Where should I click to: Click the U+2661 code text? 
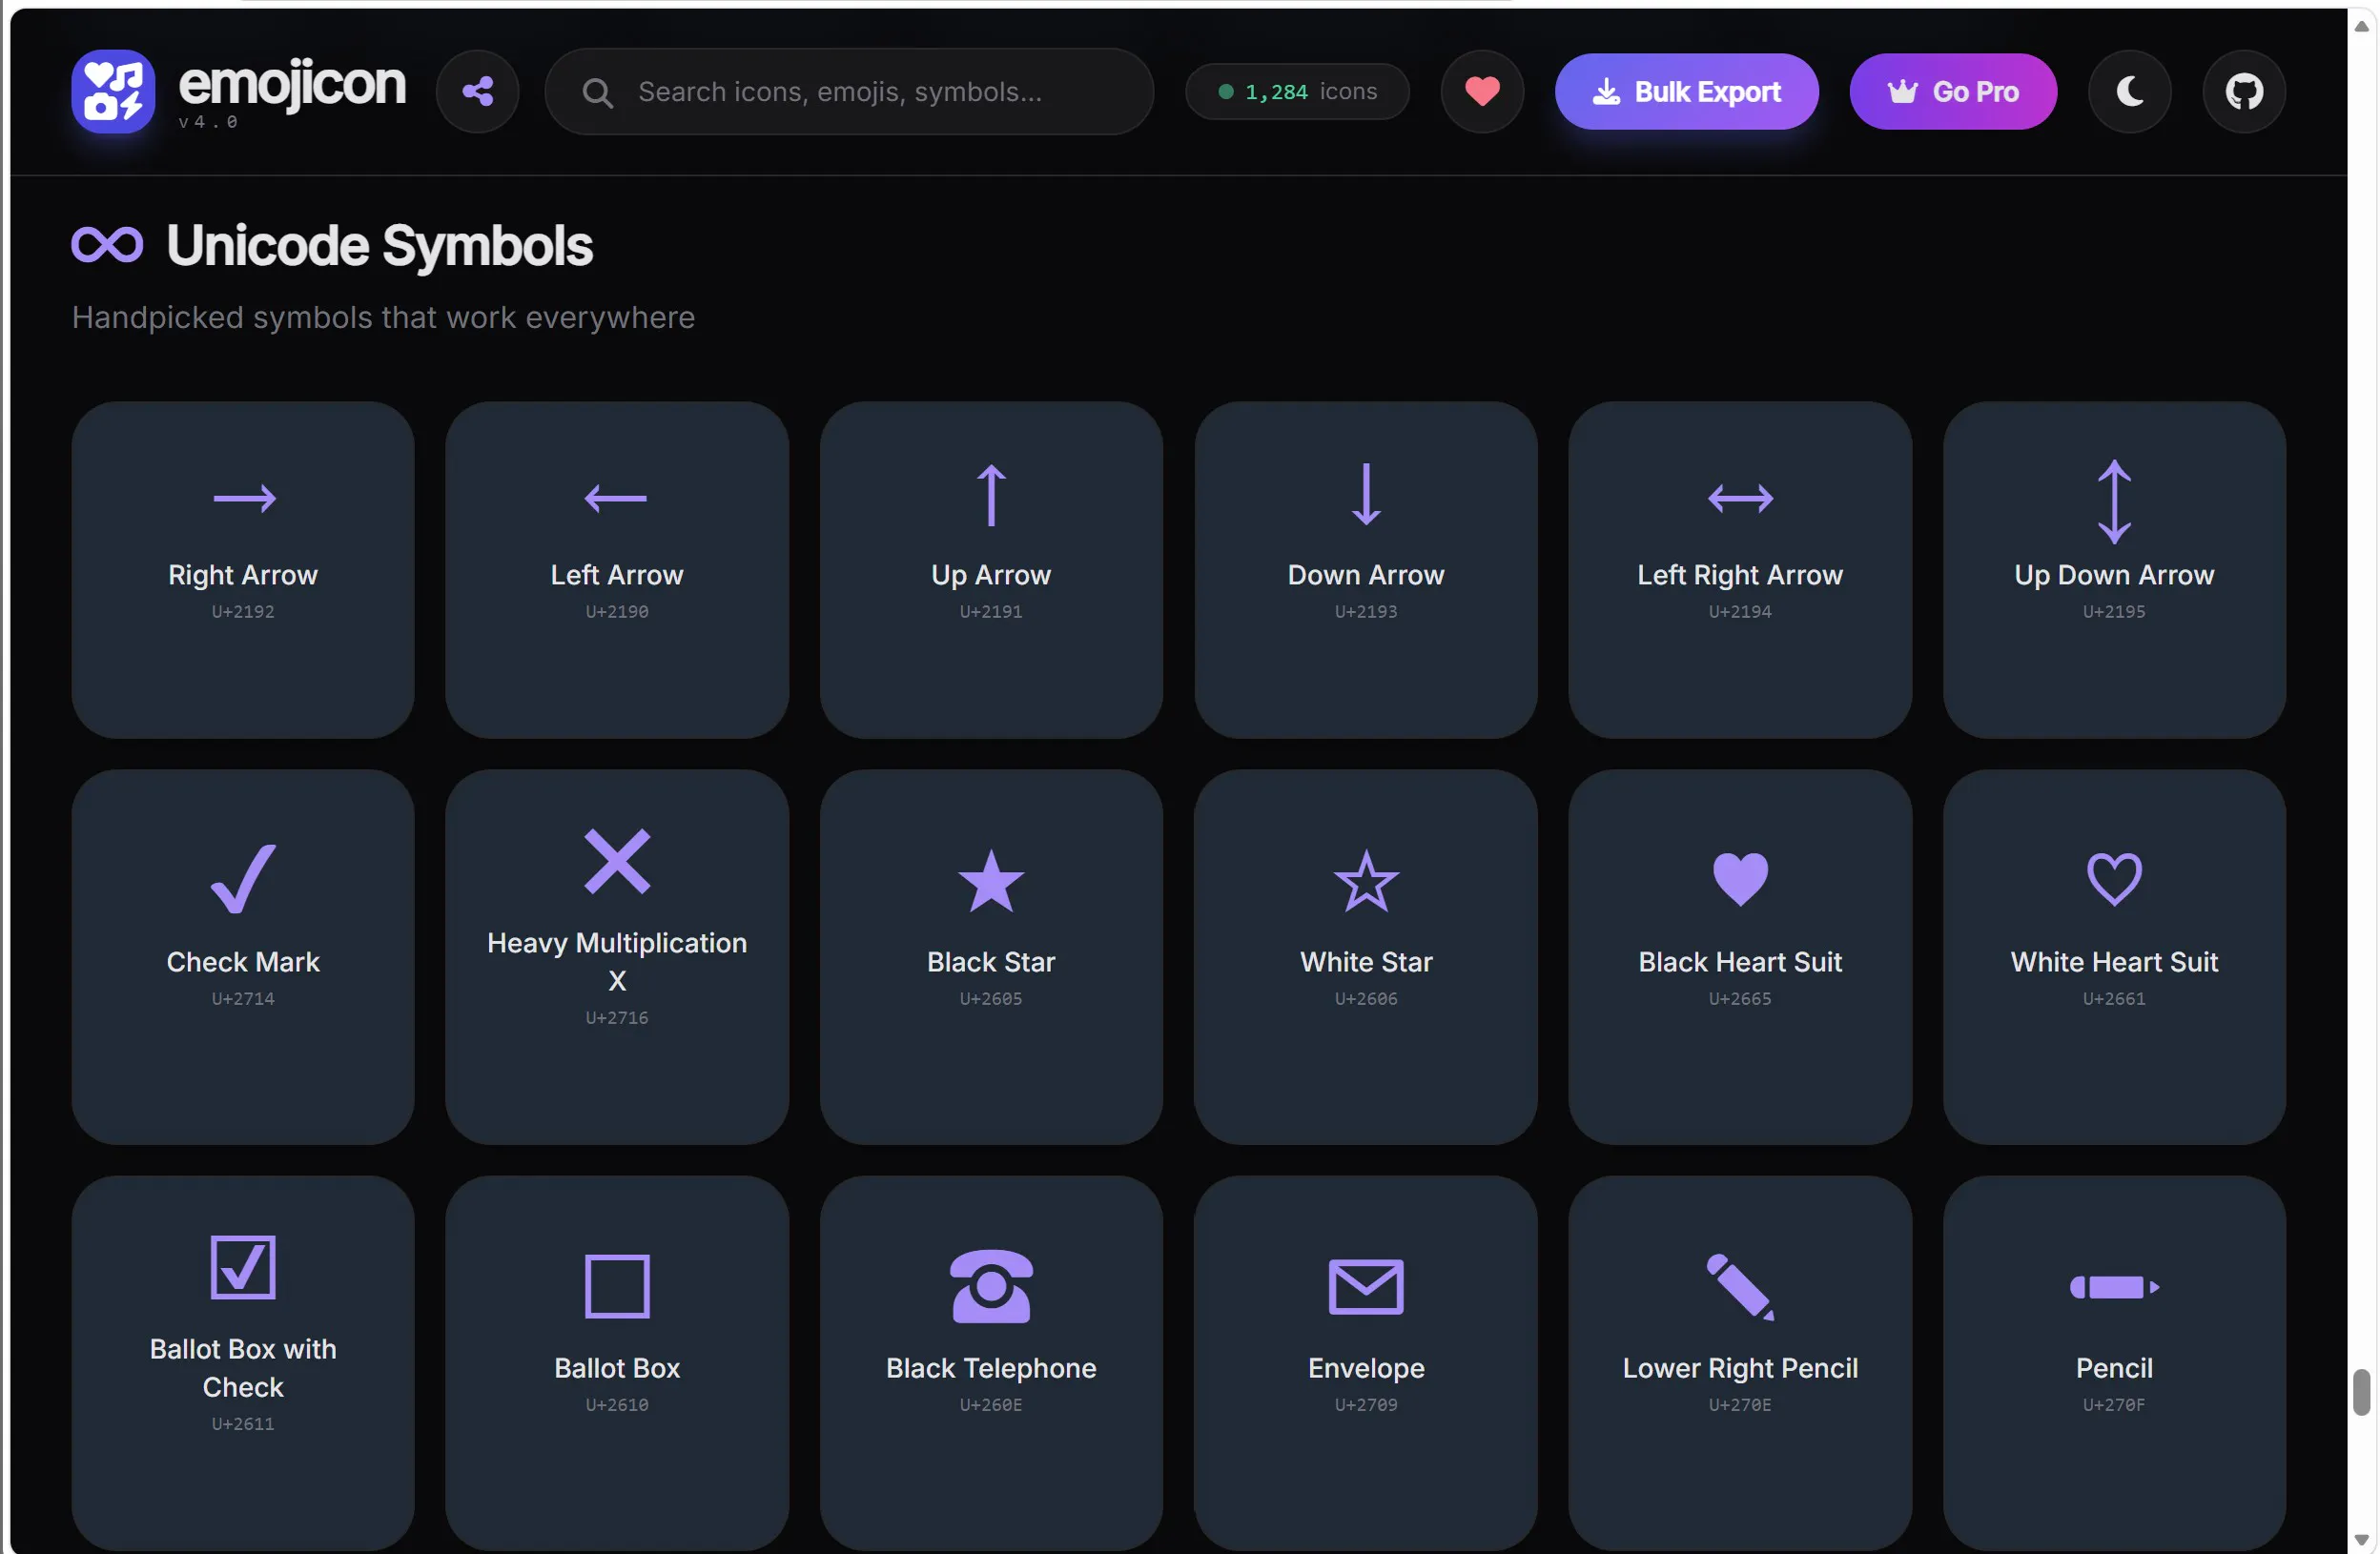[2114, 998]
